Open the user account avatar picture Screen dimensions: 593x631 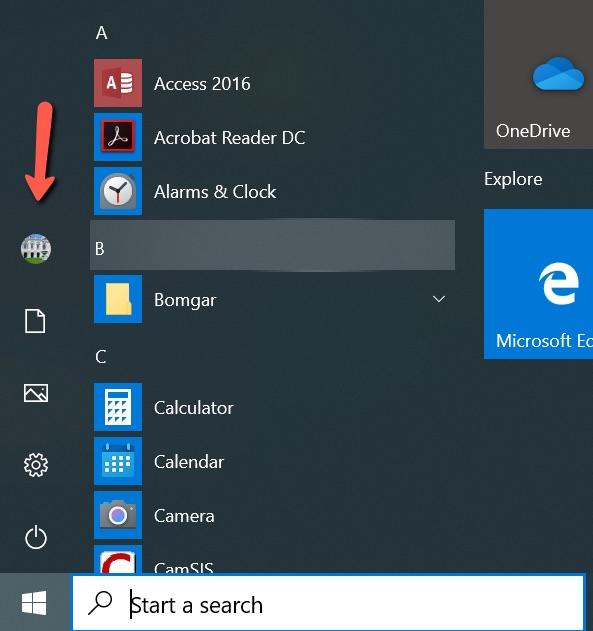click(x=36, y=249)
